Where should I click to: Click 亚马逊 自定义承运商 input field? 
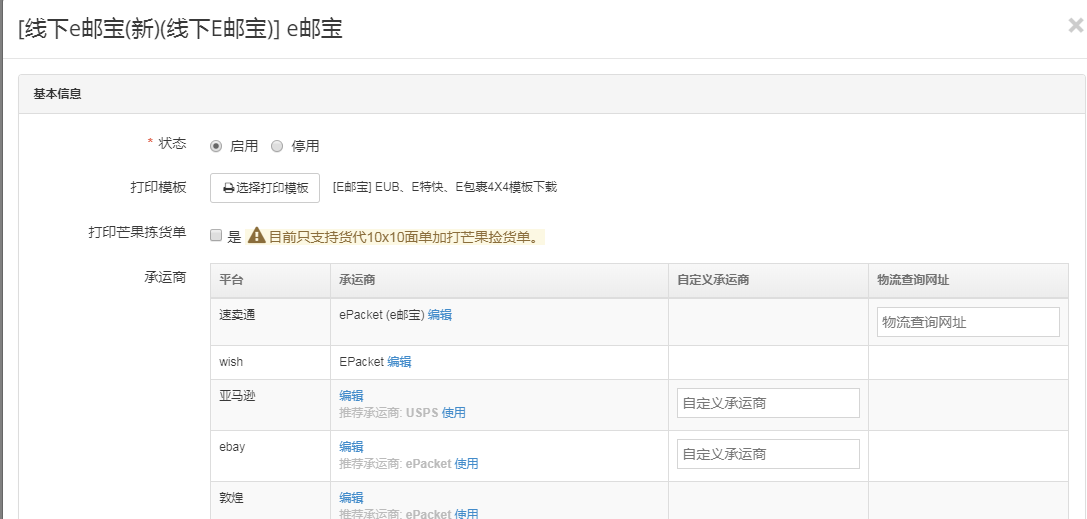click(768, 404)
